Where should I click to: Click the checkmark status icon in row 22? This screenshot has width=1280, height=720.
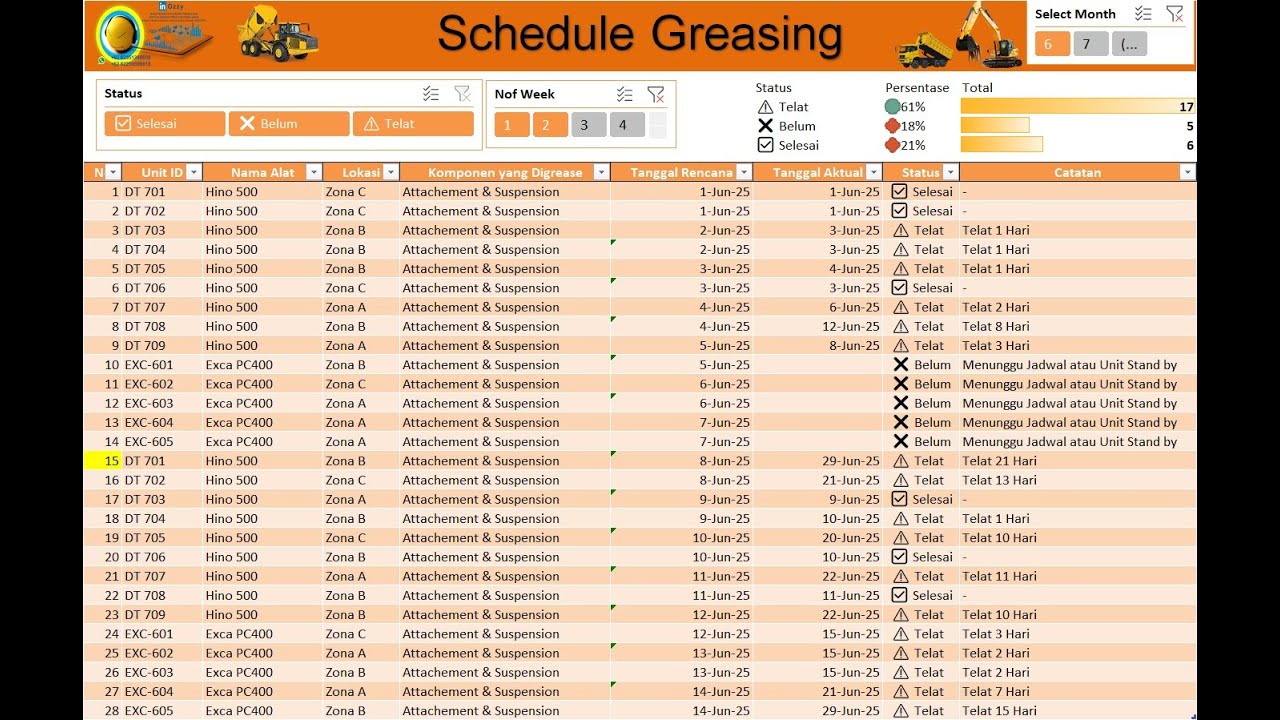click(x=899, y=595)
